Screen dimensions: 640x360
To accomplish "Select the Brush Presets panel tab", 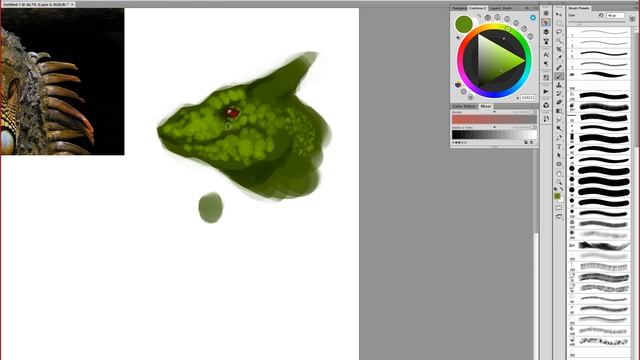I will pos(579,8).
